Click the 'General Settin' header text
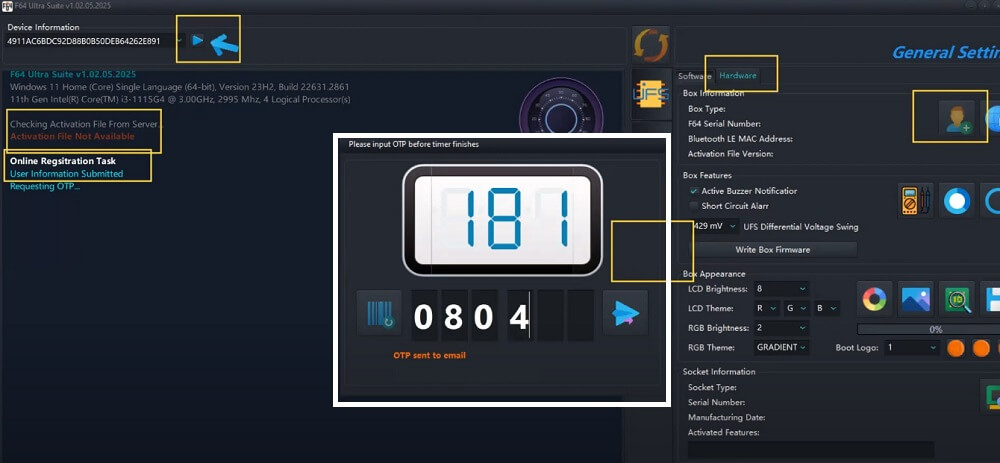The height and width of the screenshot is (463, 1000). pos(946,52)
